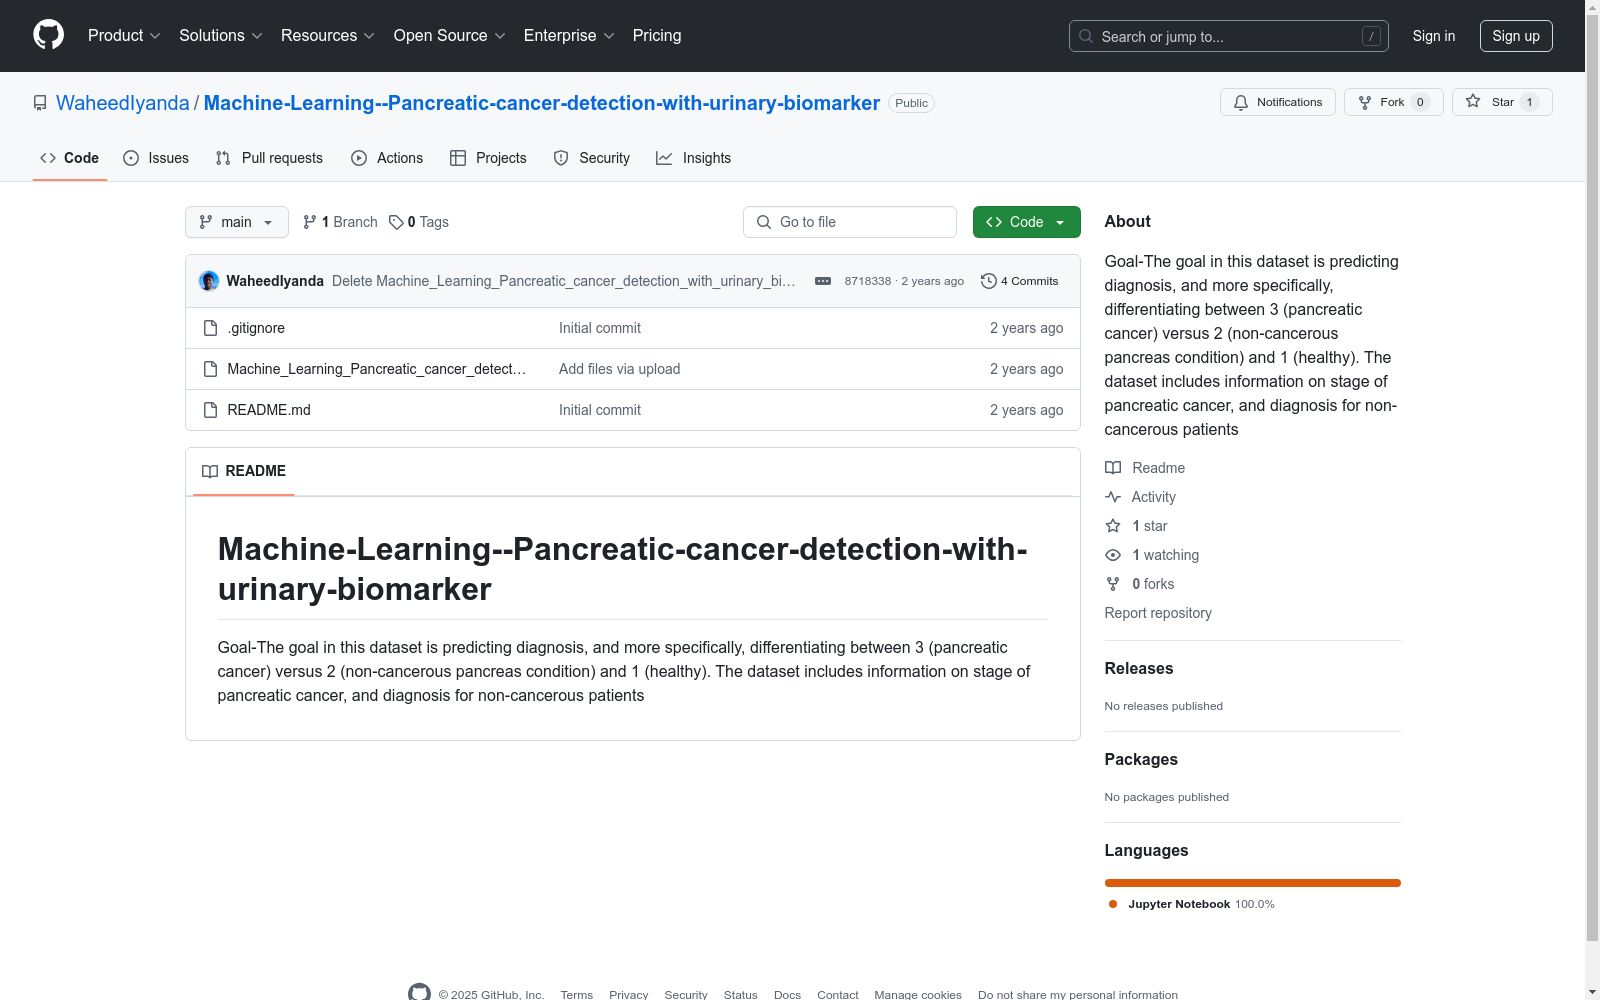This screenshot has width=1600, height=1000.
Task: Click the GitHub logo in the footer
Action: click(420, 993)
